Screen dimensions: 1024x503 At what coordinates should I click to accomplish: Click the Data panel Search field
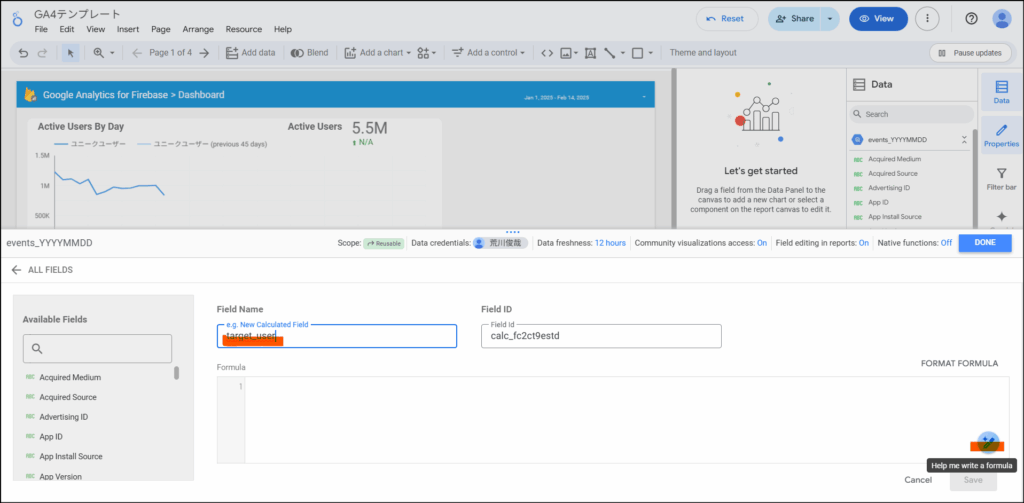[912, 114]
